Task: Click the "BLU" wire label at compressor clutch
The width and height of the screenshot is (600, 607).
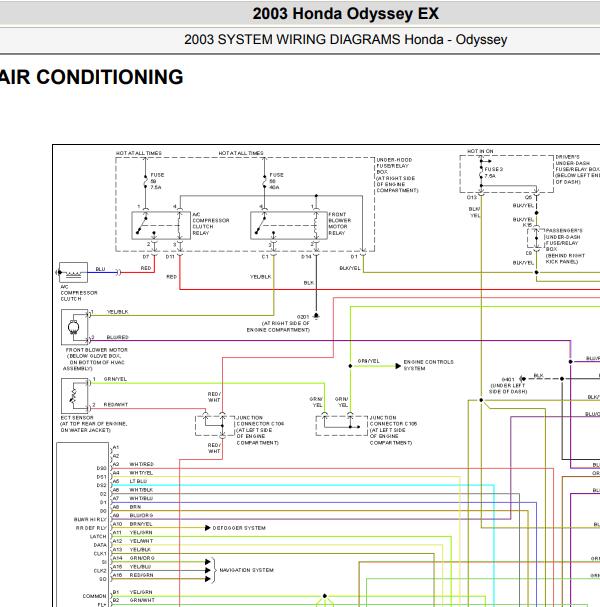Action: point(100,269)
